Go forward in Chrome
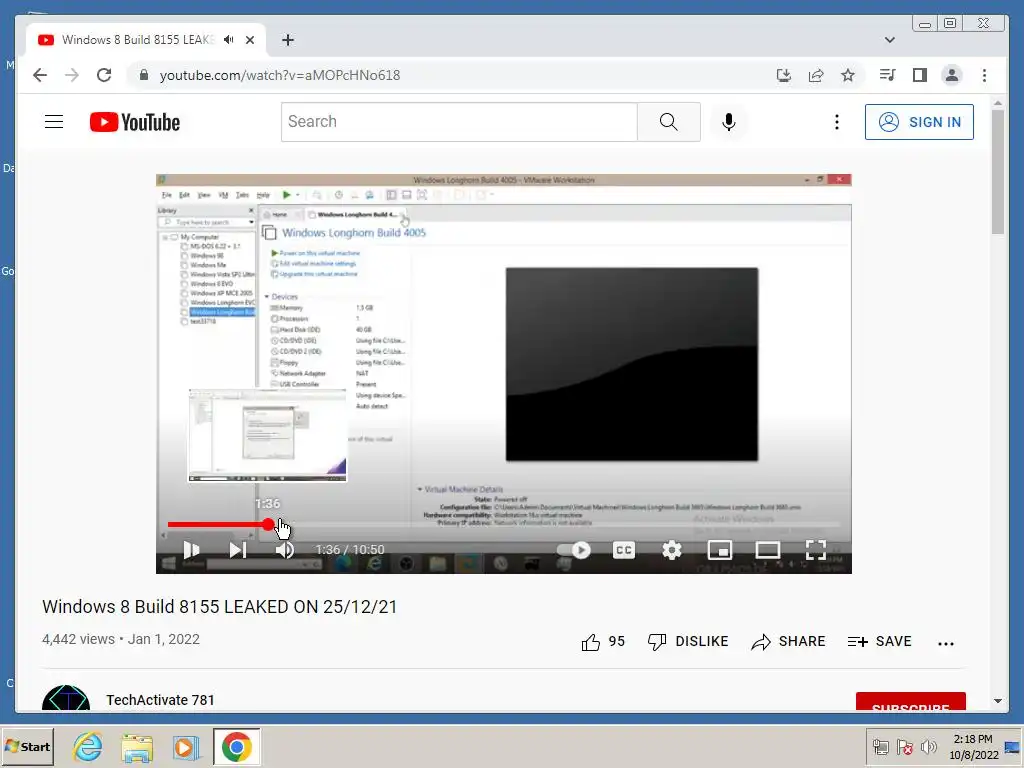 click(x=72, y=75)
